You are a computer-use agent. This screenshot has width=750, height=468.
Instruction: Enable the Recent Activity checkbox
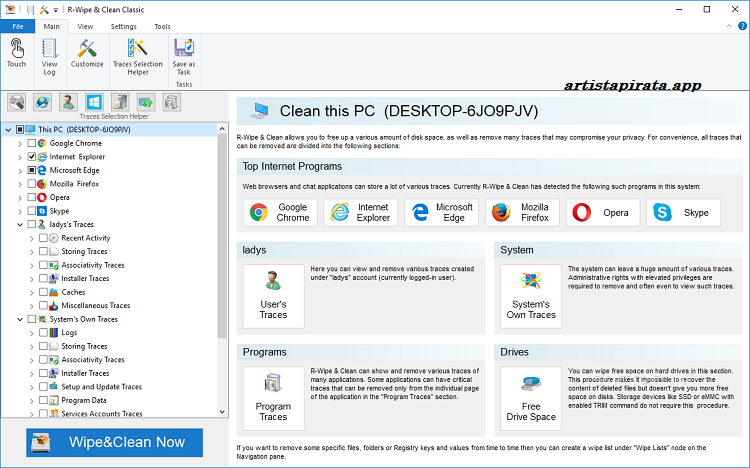[44, 238]
